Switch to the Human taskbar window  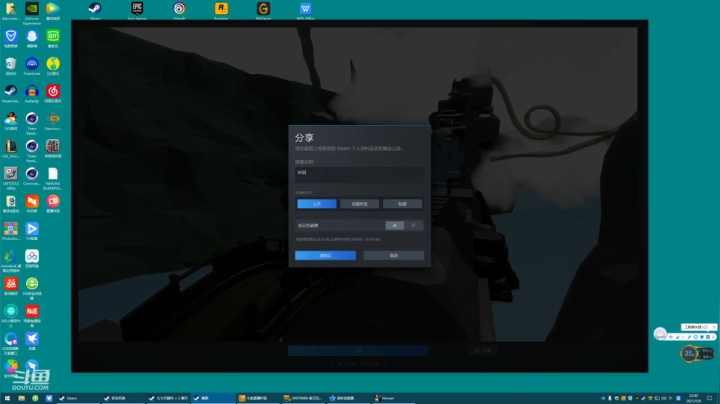(x=393, y=398)
